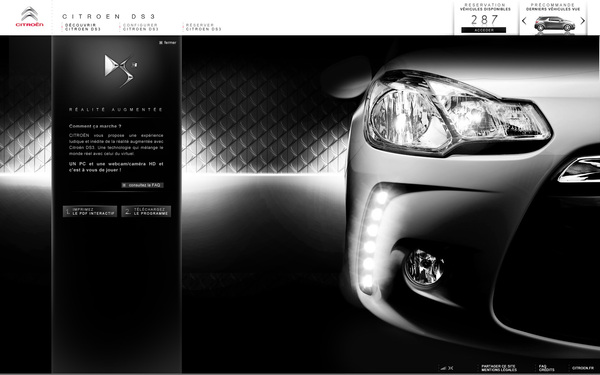Show next vehicle in précommande carousel

coord(583,21)
